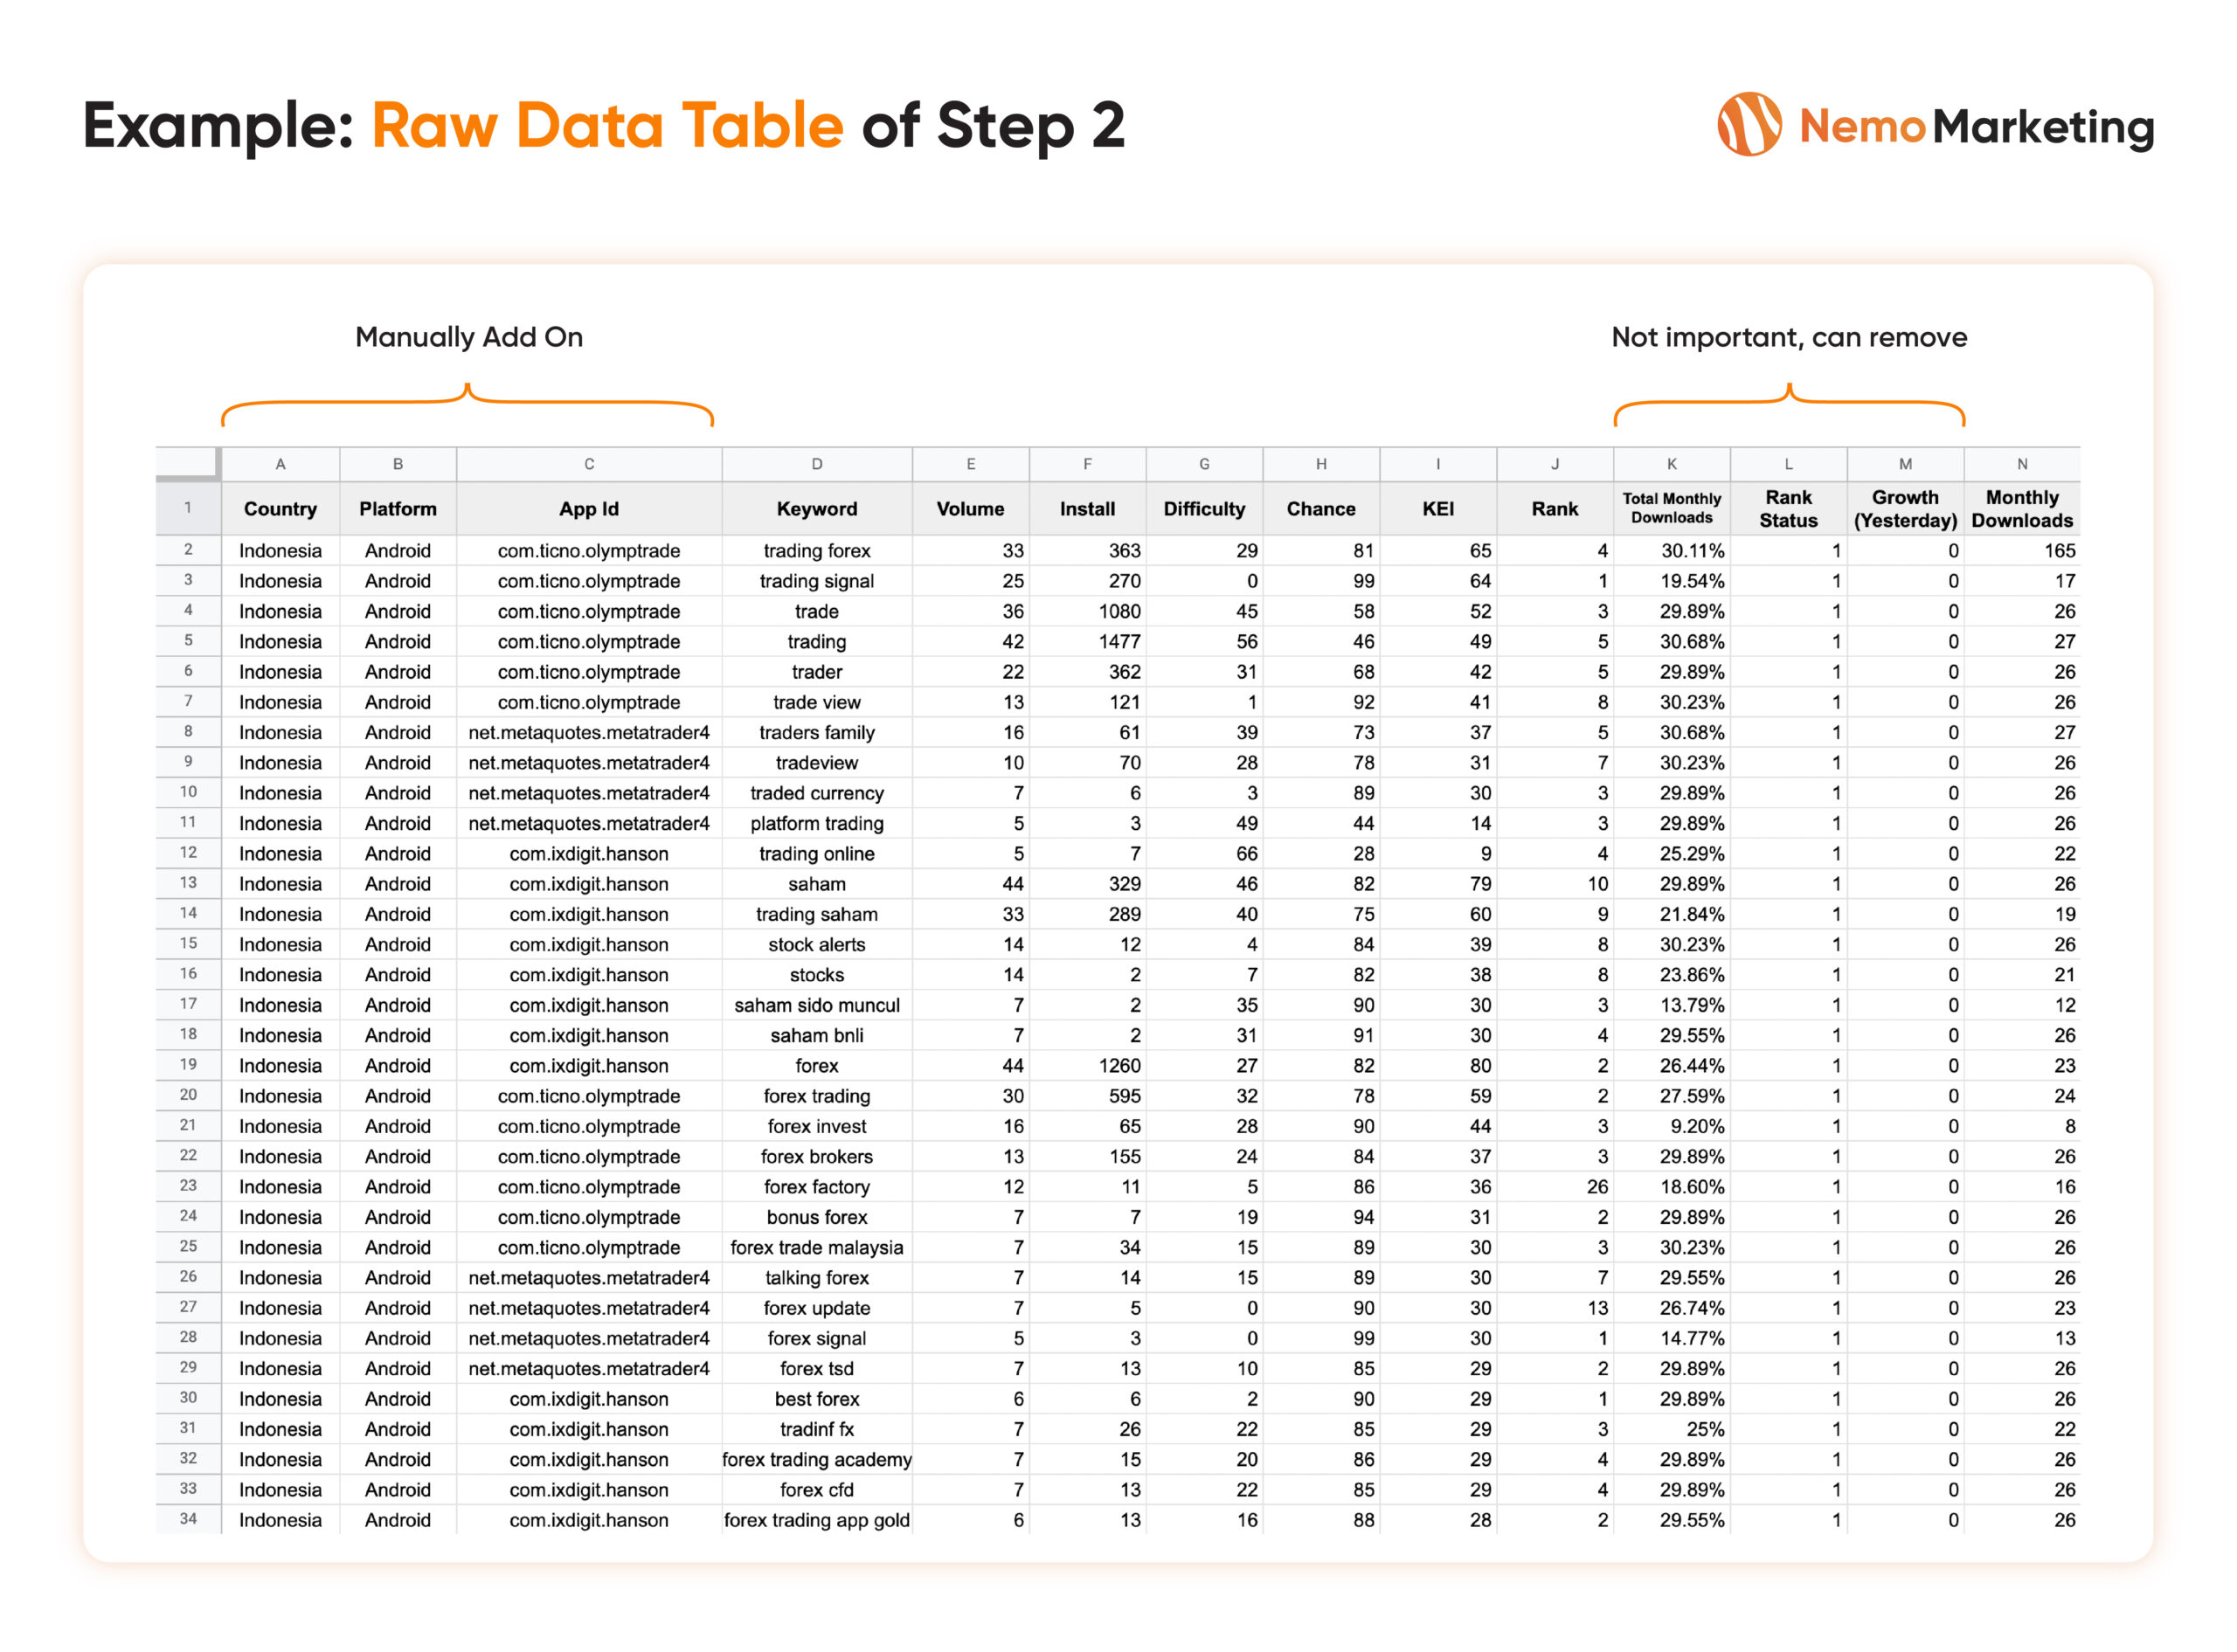The height and width of the screenshot is (1652, 2237).
Task: Click the select-all corner of the spreadsheet
Action: click(x=188, y=464)
